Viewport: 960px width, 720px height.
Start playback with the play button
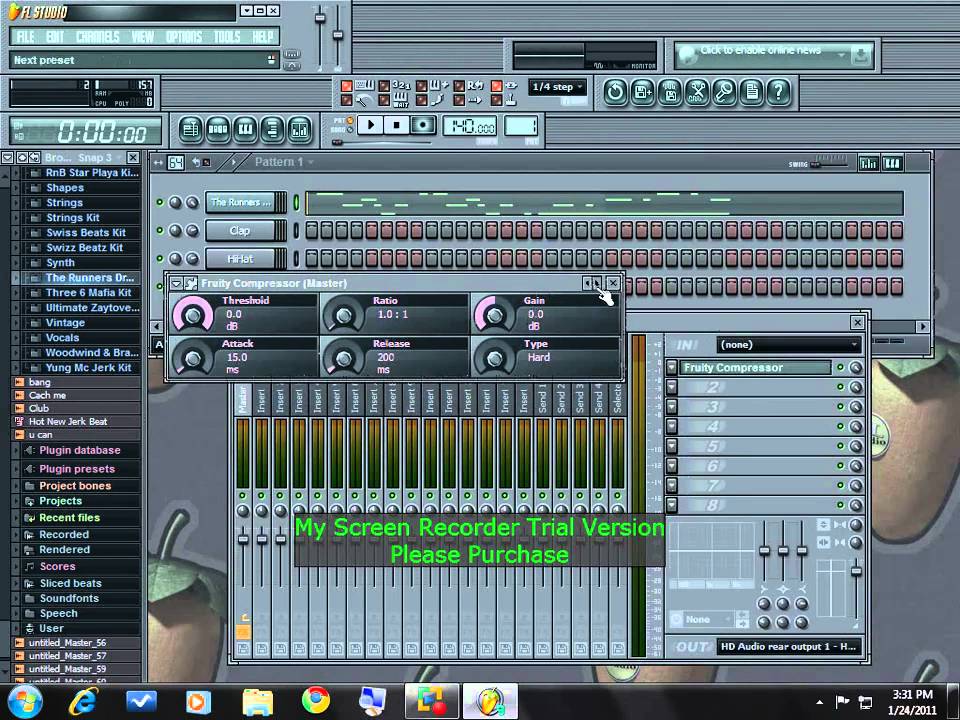pos(371,126)
